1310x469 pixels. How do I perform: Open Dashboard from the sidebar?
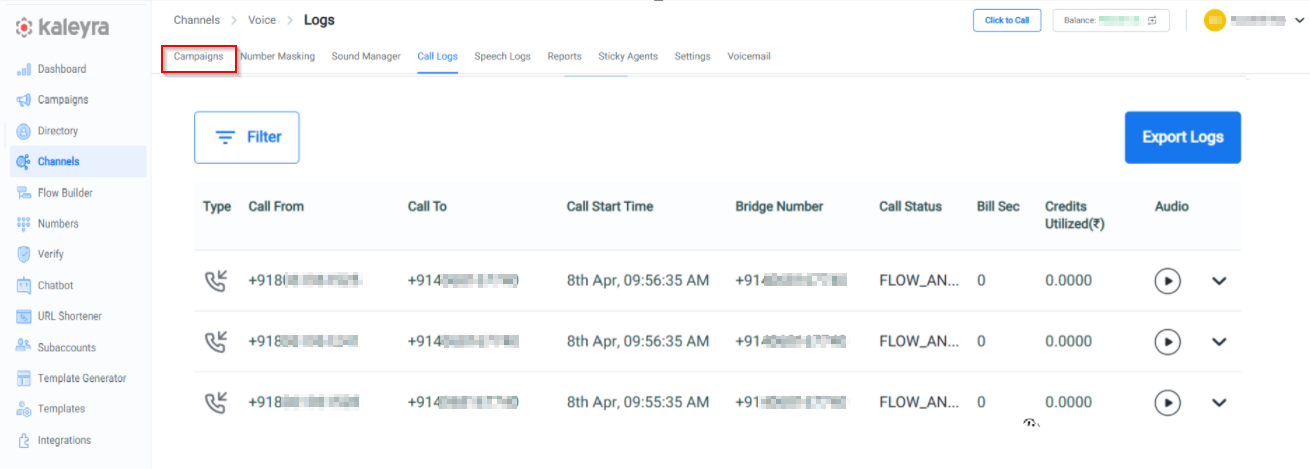(x=62, y=69)
